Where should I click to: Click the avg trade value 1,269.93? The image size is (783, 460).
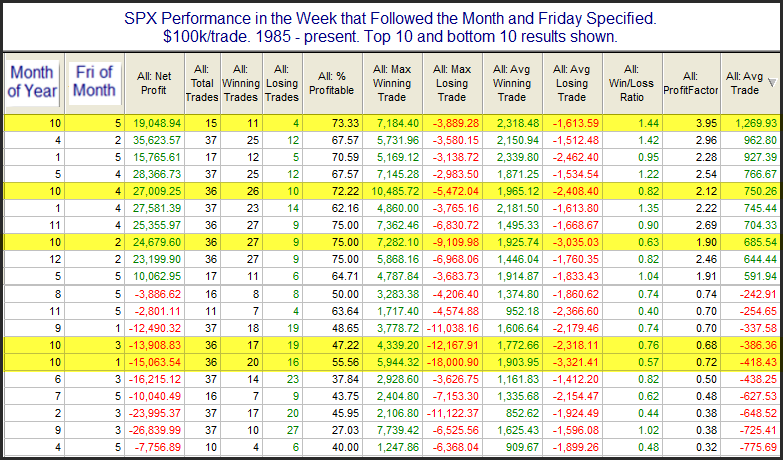(757, 123)
